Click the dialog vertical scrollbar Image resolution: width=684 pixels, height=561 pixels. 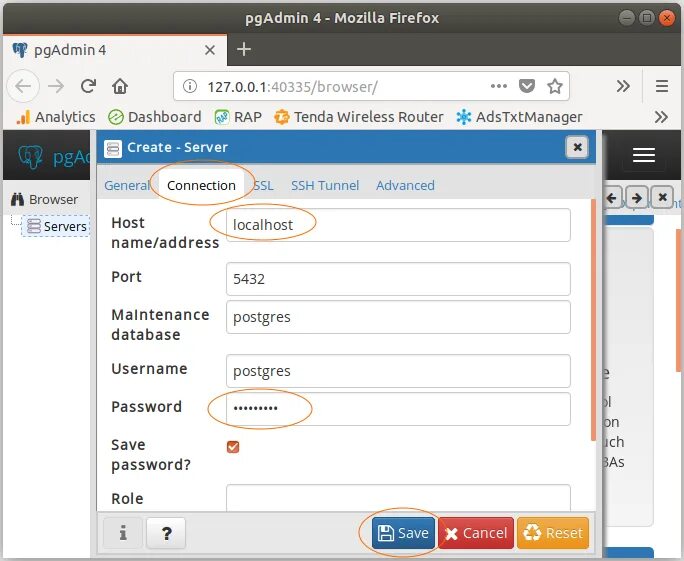click(593, 320)
